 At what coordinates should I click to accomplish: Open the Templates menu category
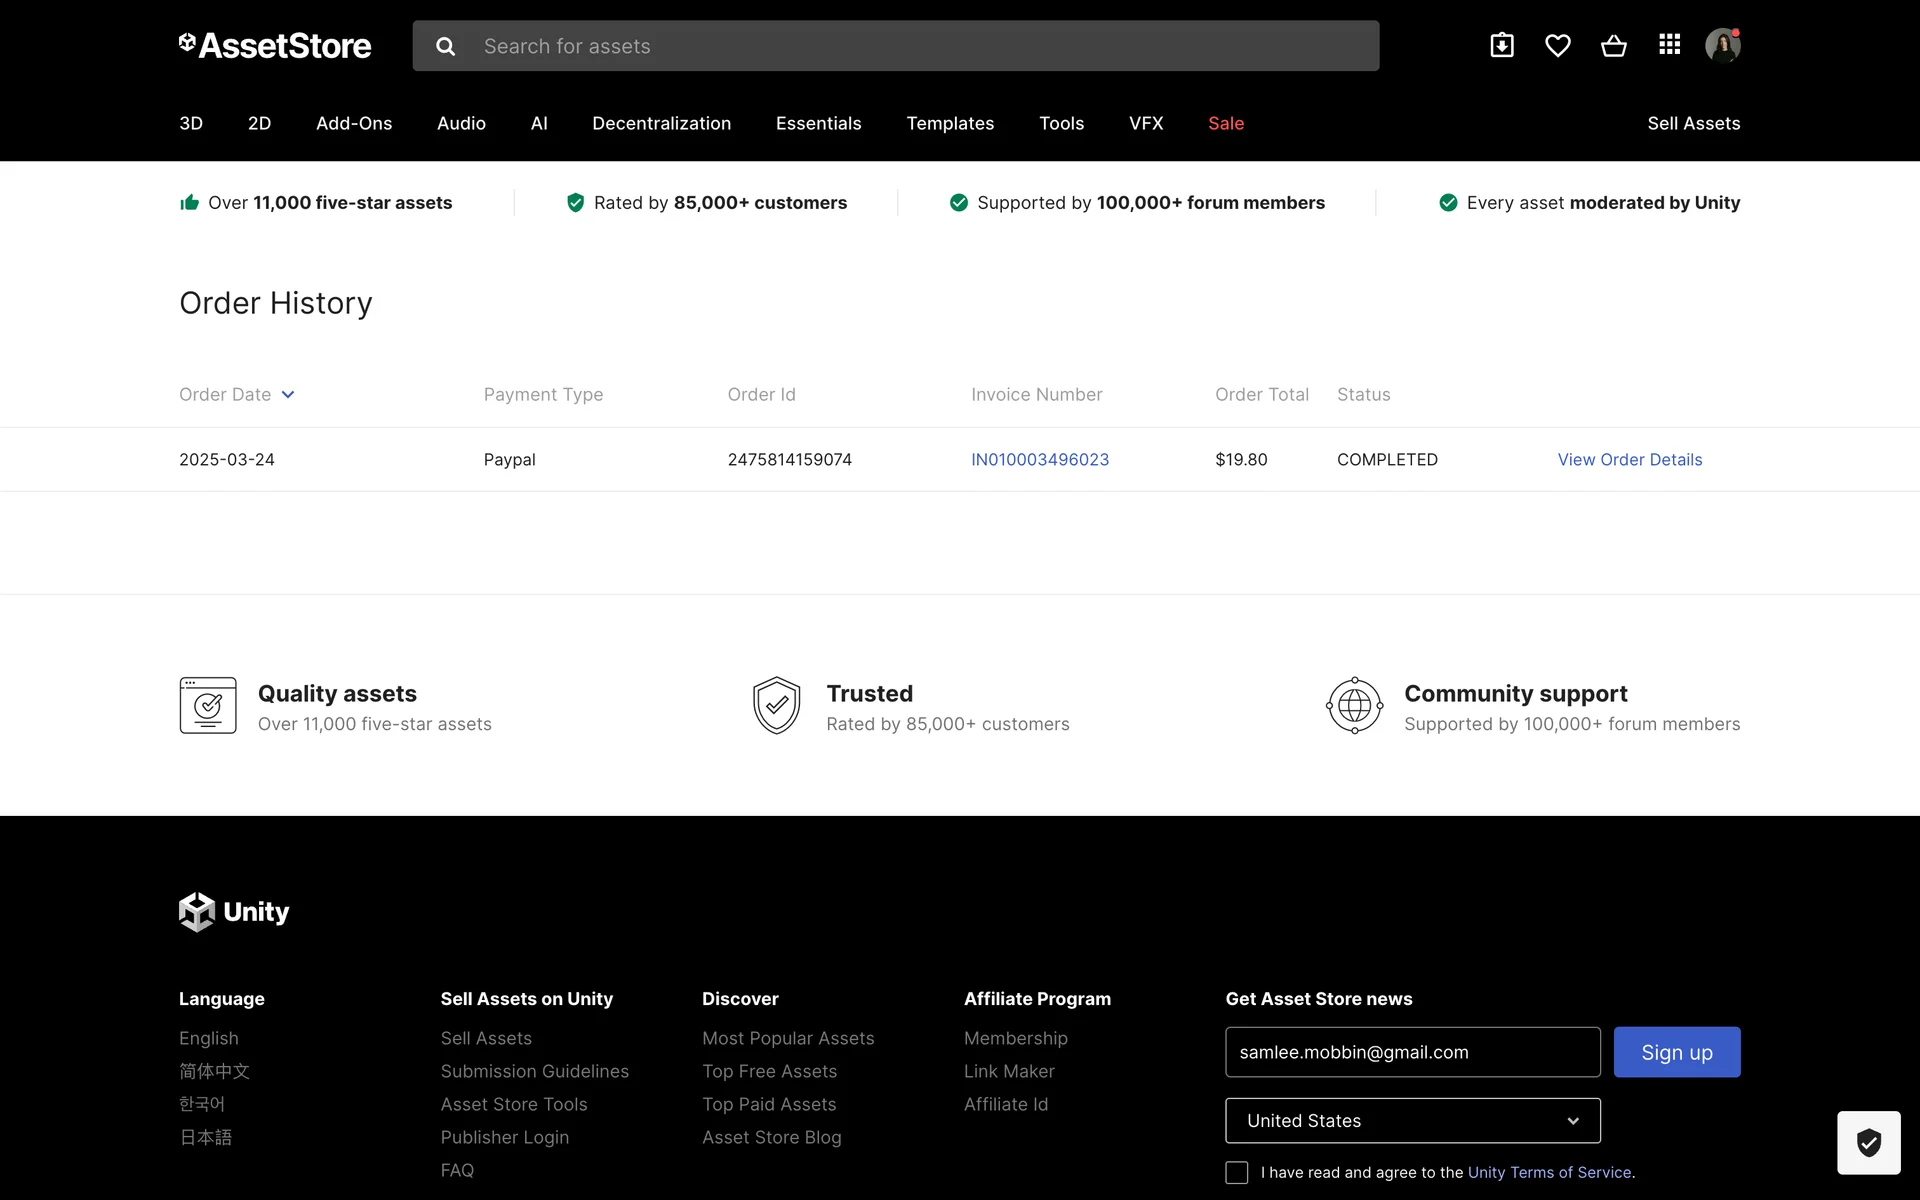pyautogui.click(x=949, y=123)
